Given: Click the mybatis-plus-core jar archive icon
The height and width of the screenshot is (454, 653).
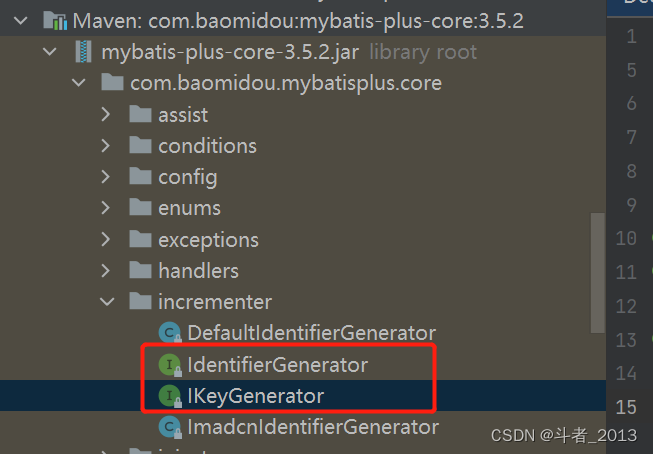Looking at the screenshot, I should (x=84, y=51).
